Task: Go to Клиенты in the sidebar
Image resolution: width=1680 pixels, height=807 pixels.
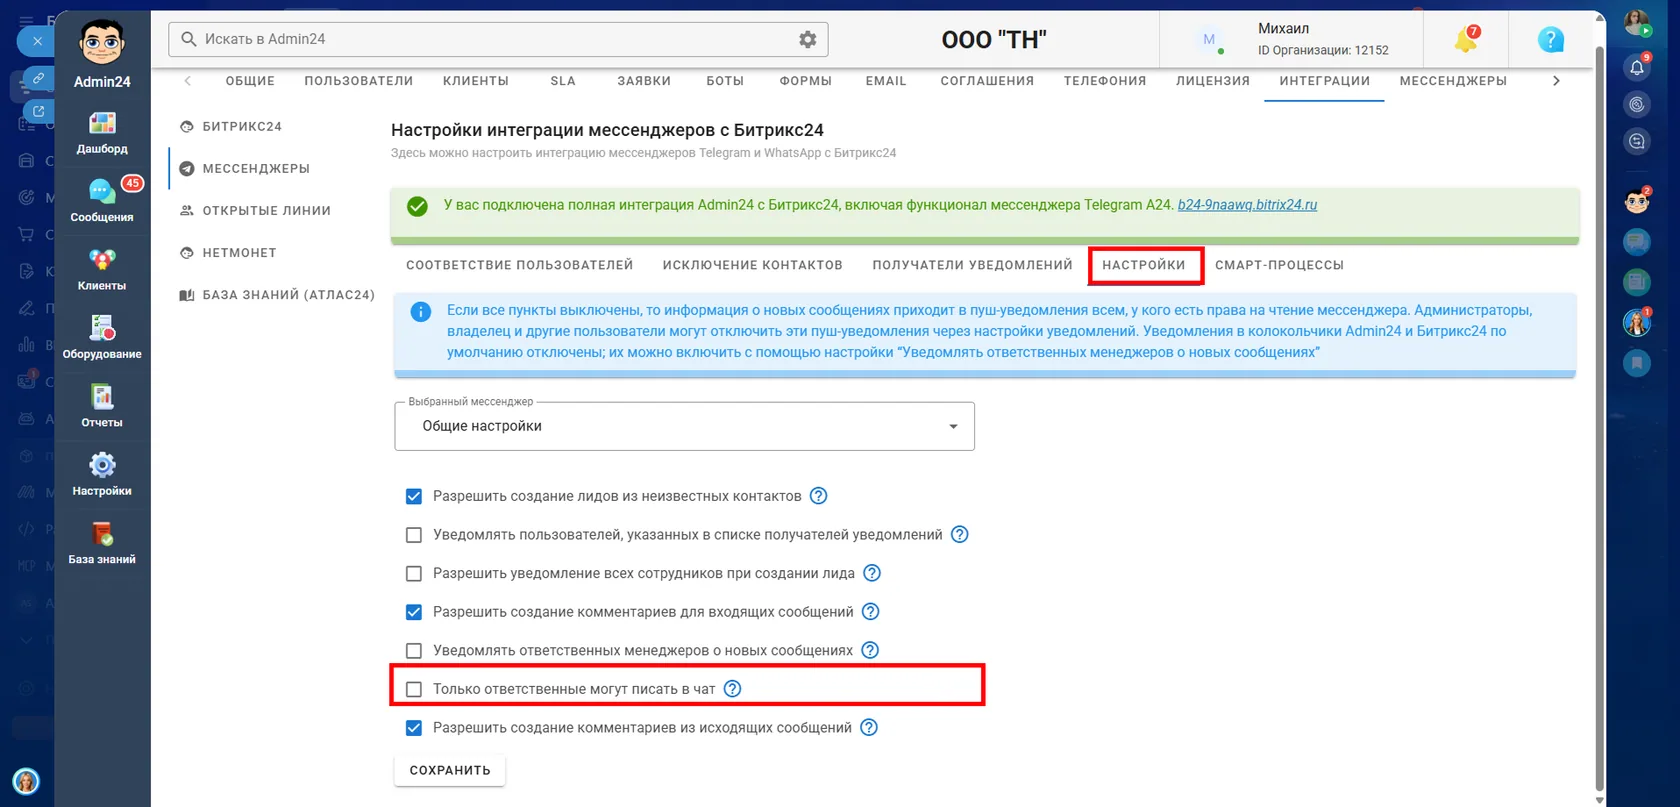Action: (102, 269)
